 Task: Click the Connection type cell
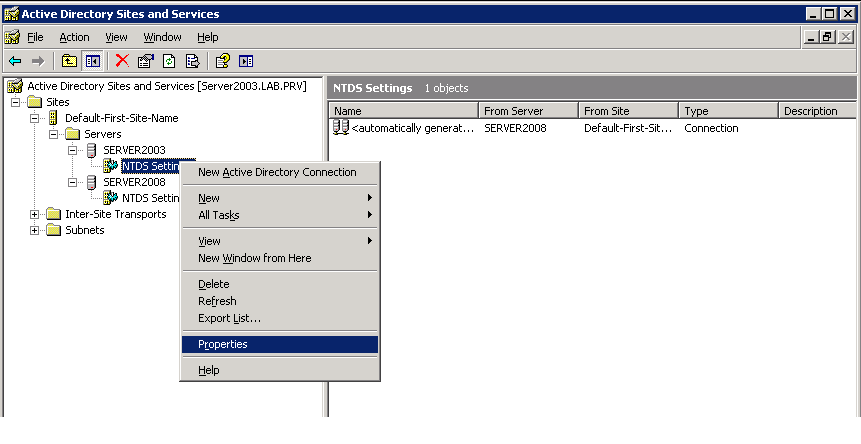tap(711, 128)
